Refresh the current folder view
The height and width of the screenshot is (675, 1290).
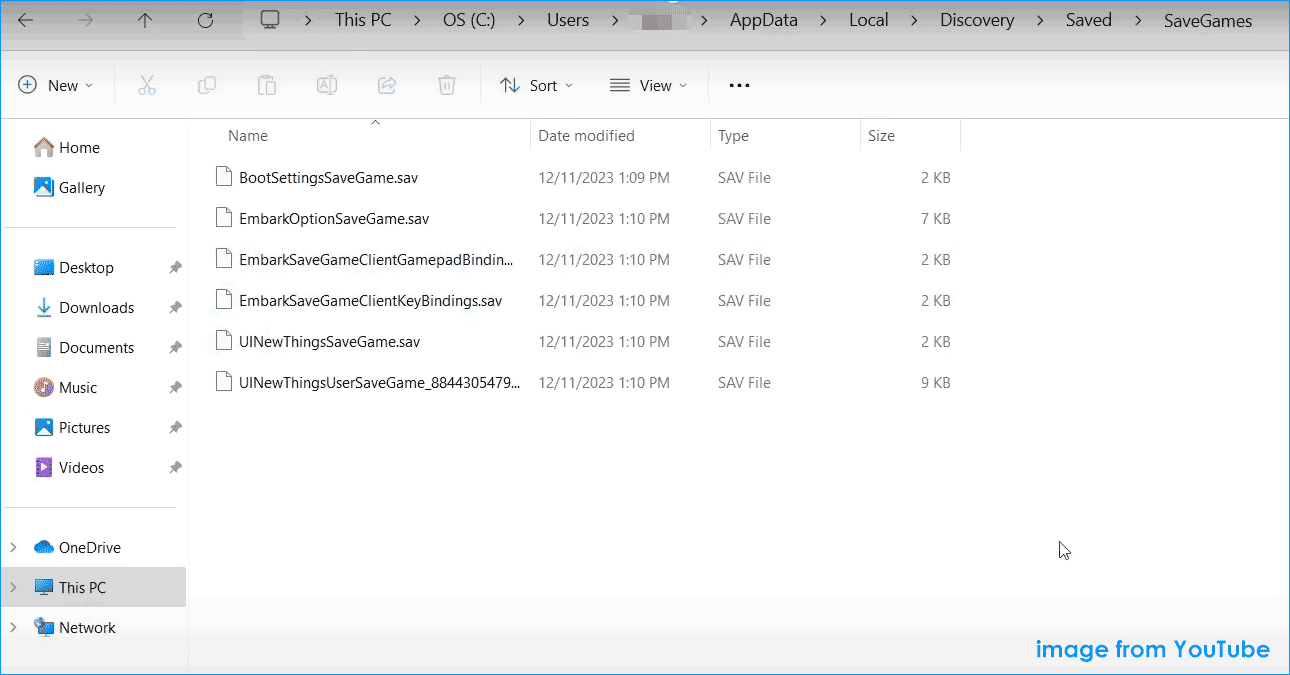coord(205,20)
